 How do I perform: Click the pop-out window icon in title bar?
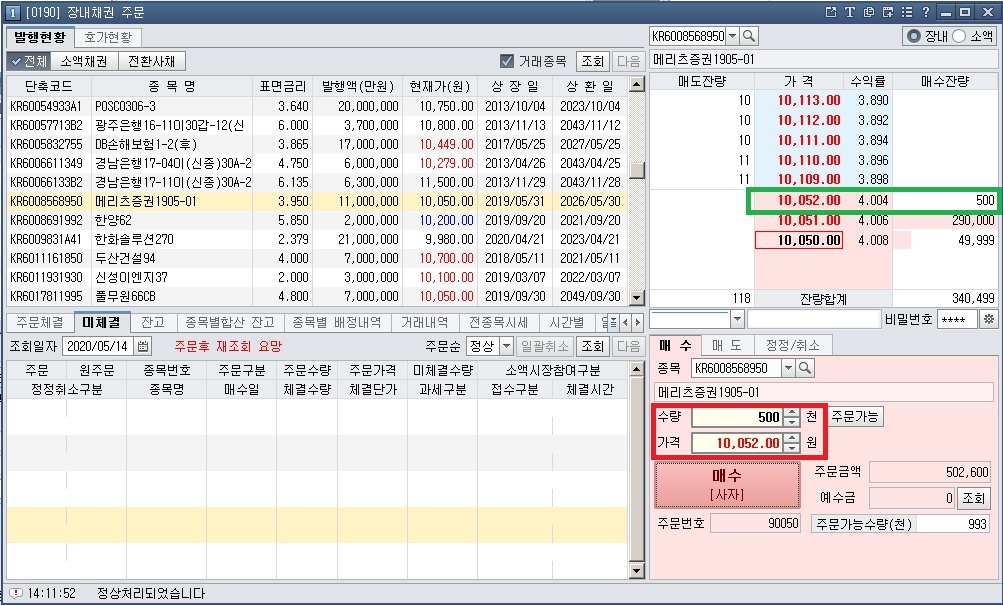coord(830,12)
